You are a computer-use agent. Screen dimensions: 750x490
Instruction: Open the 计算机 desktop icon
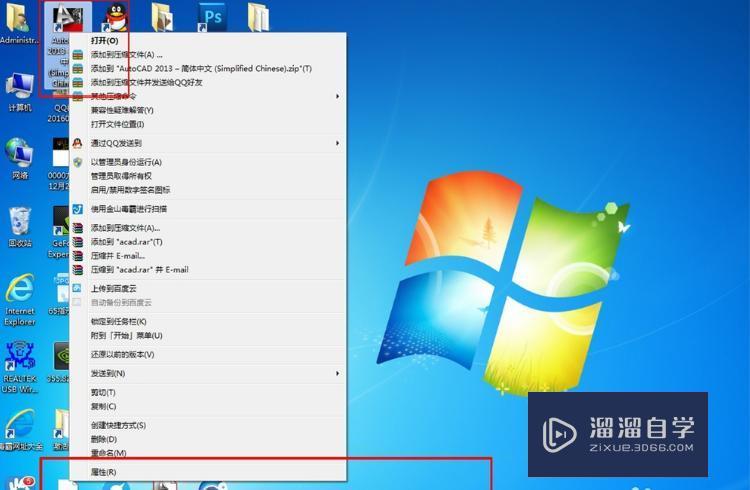coord(20,92)
